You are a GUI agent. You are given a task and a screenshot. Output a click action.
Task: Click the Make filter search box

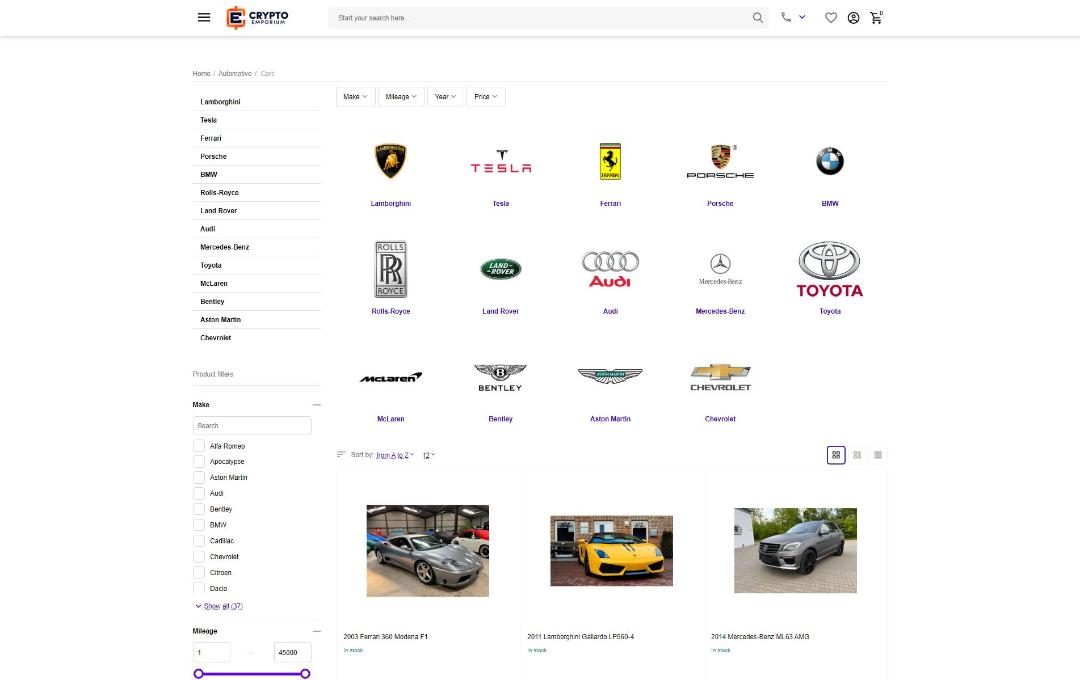252,426
